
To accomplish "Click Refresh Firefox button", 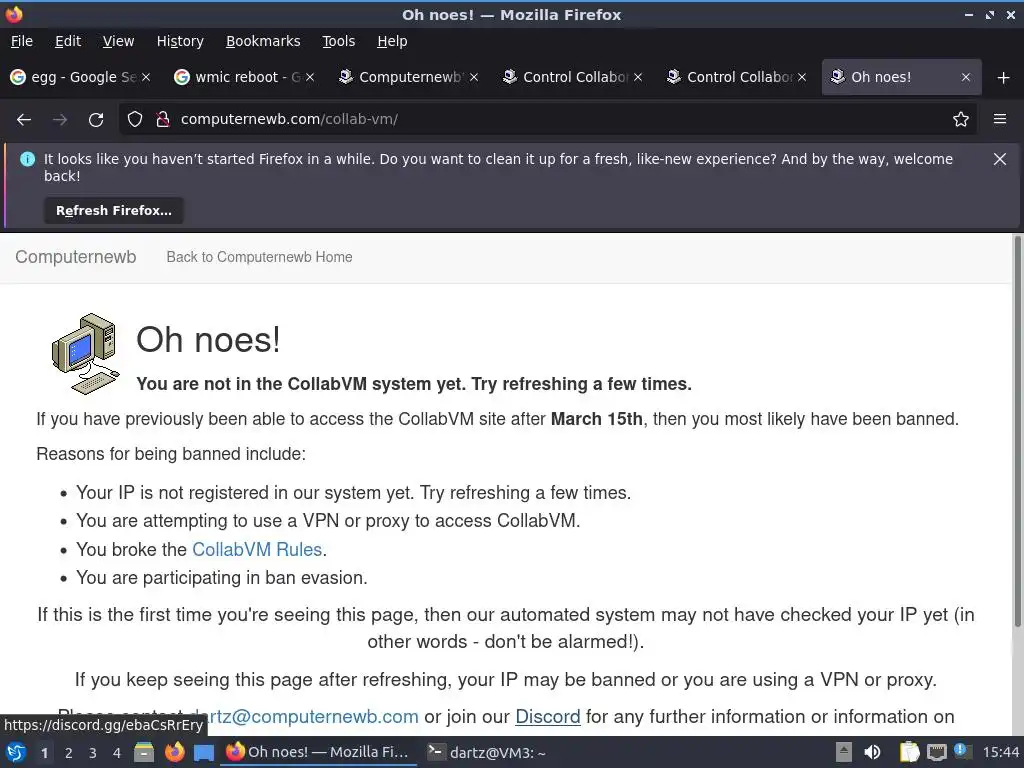I will tap(114, 211).
